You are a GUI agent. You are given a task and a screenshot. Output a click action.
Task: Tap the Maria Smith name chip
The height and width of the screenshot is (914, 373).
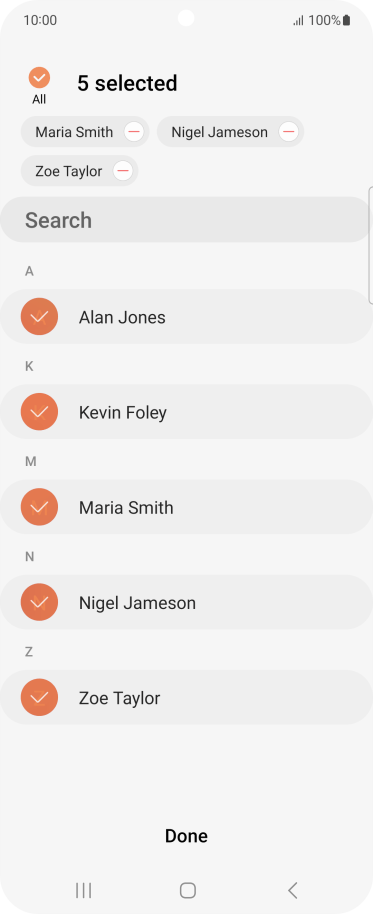(x=74, y=132)
